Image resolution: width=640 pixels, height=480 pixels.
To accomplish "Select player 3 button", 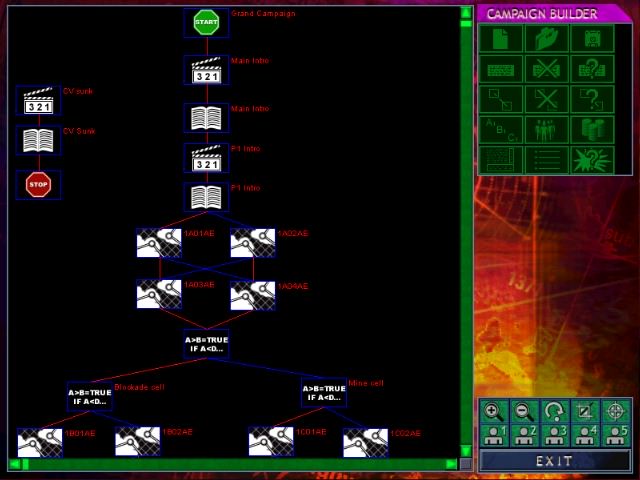I will [x=555, y=434].
